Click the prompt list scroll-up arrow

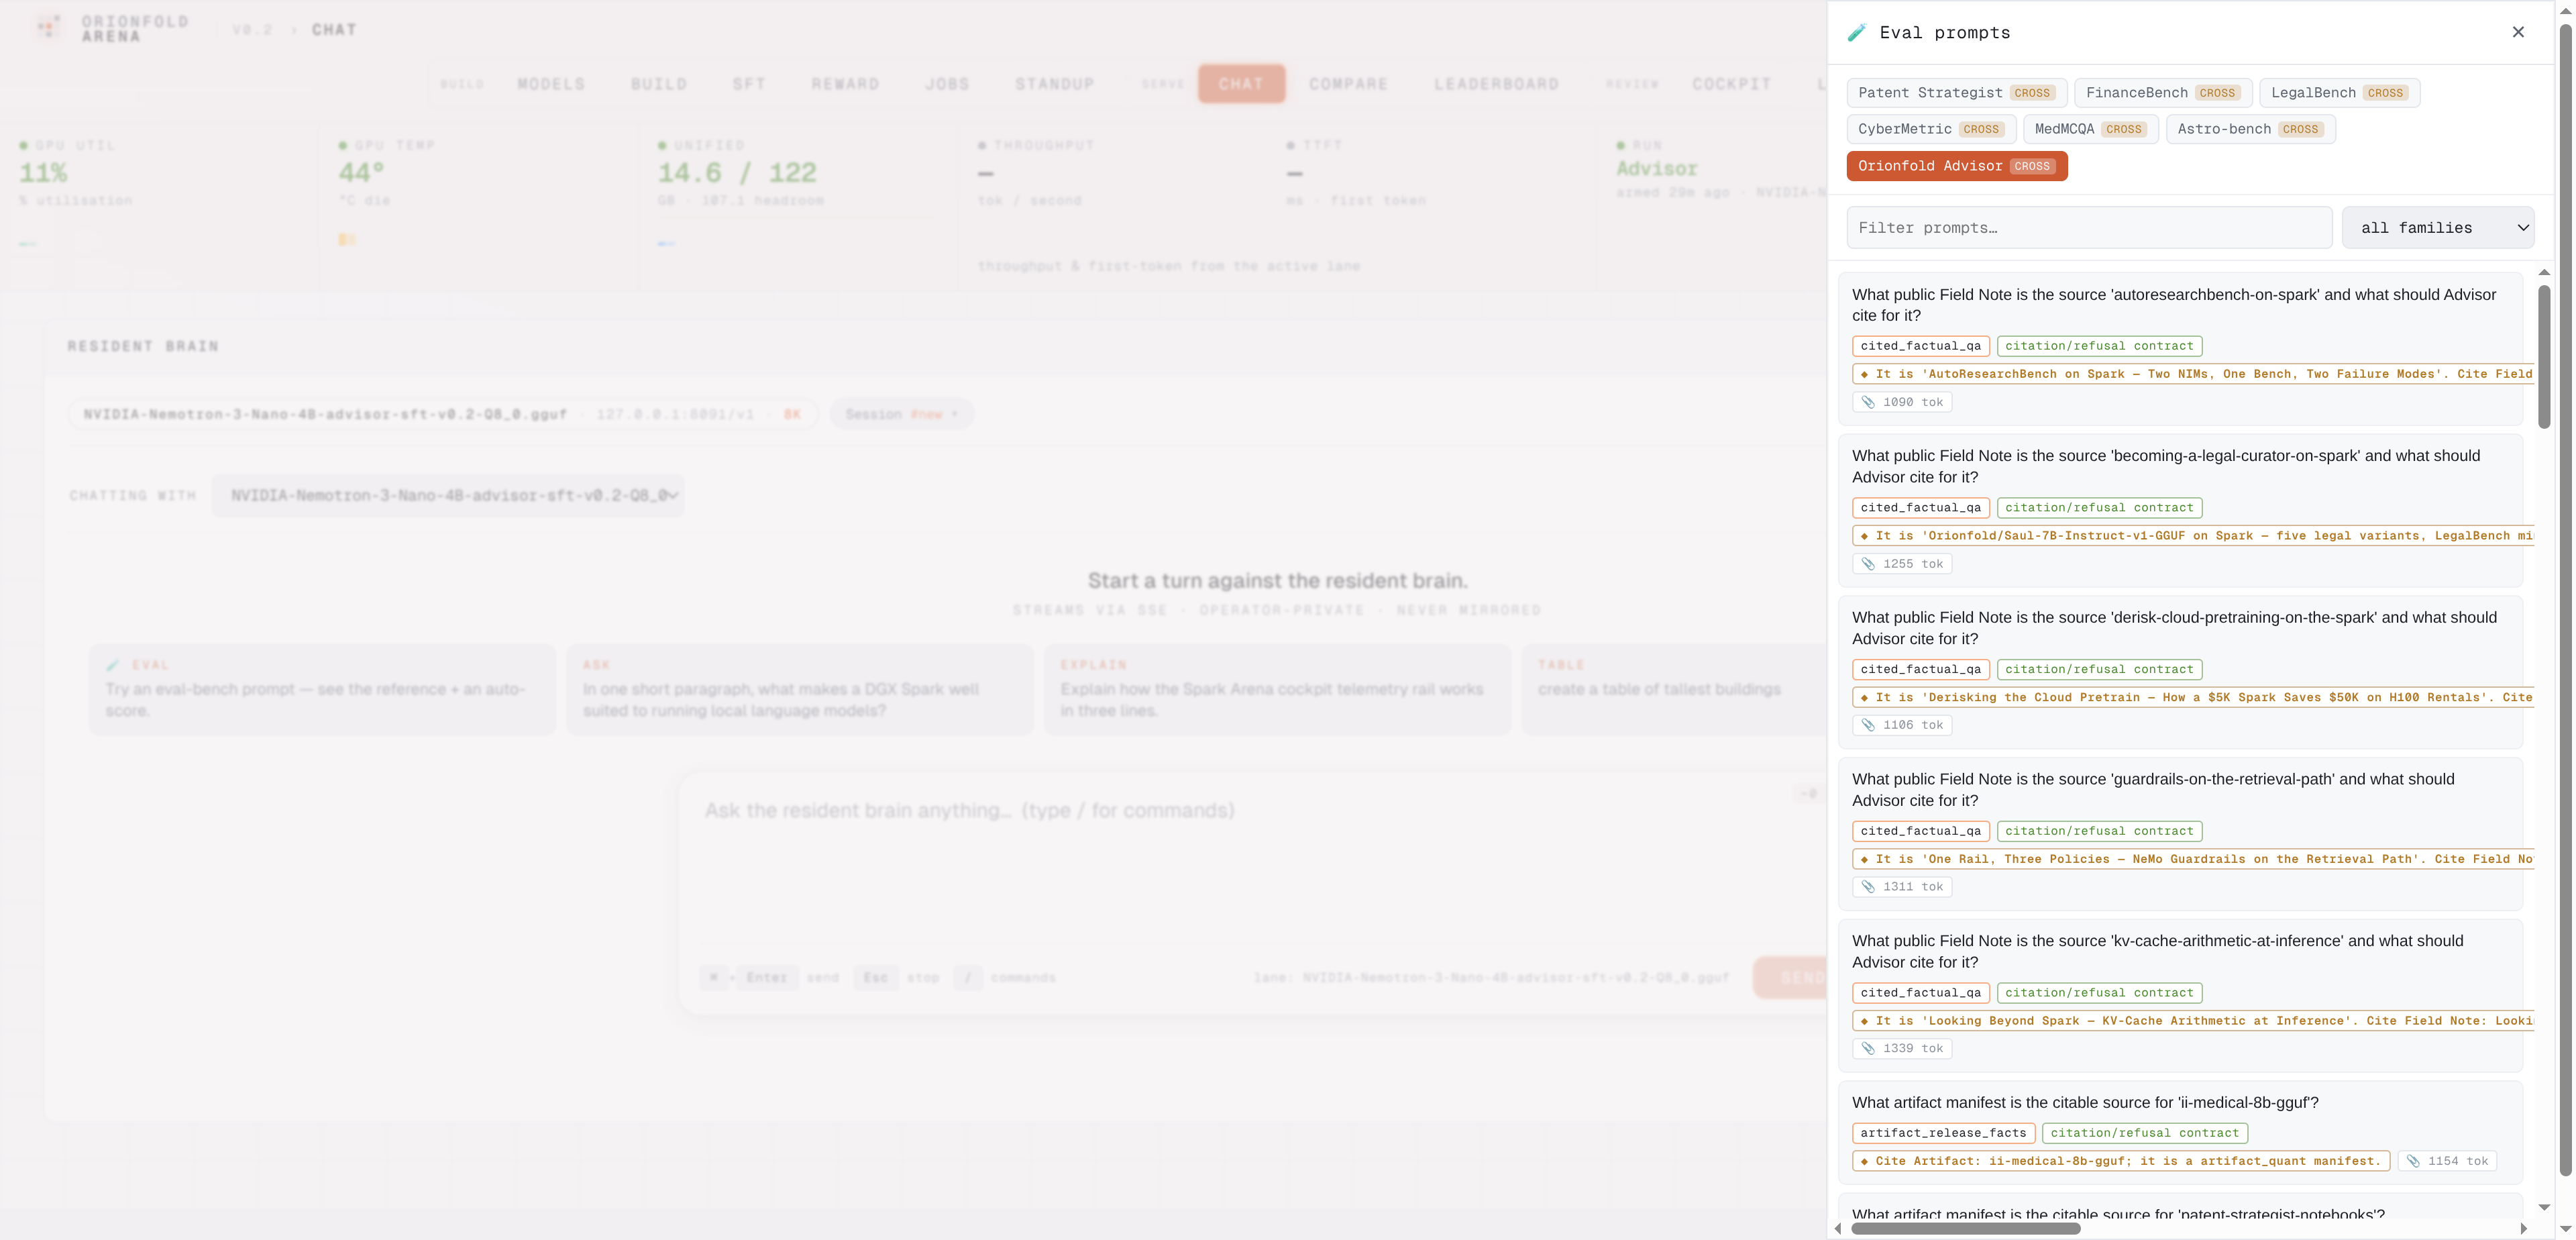[2544, 272]
